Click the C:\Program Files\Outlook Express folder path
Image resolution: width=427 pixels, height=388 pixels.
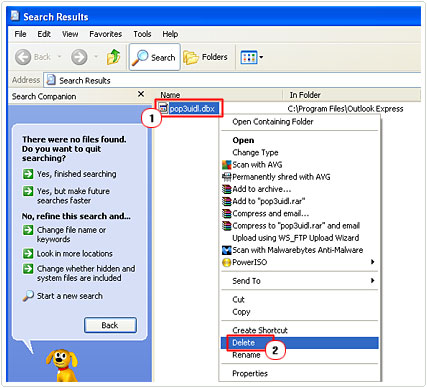[x=345, y=109]
